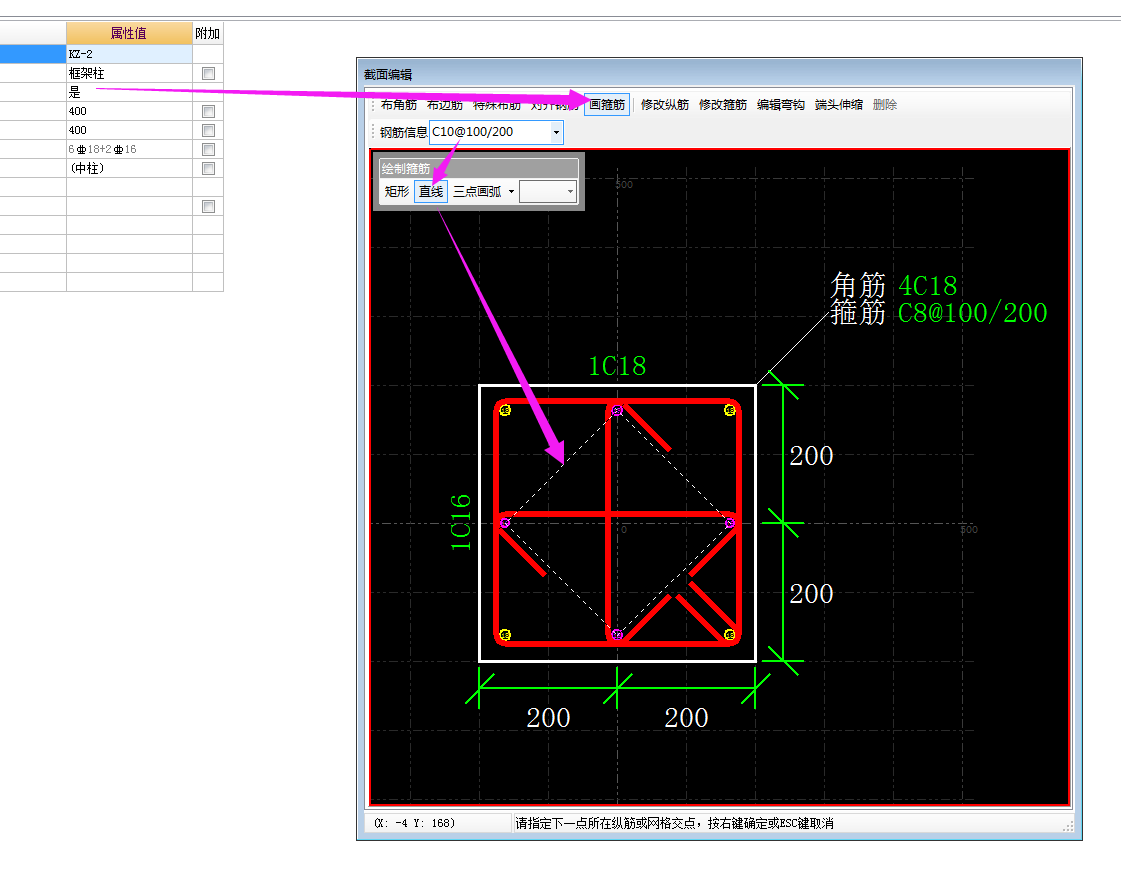Click the bottom-middle magenta edge rebar point
This screenshot has width=1121, height=869.
point(617,635)
